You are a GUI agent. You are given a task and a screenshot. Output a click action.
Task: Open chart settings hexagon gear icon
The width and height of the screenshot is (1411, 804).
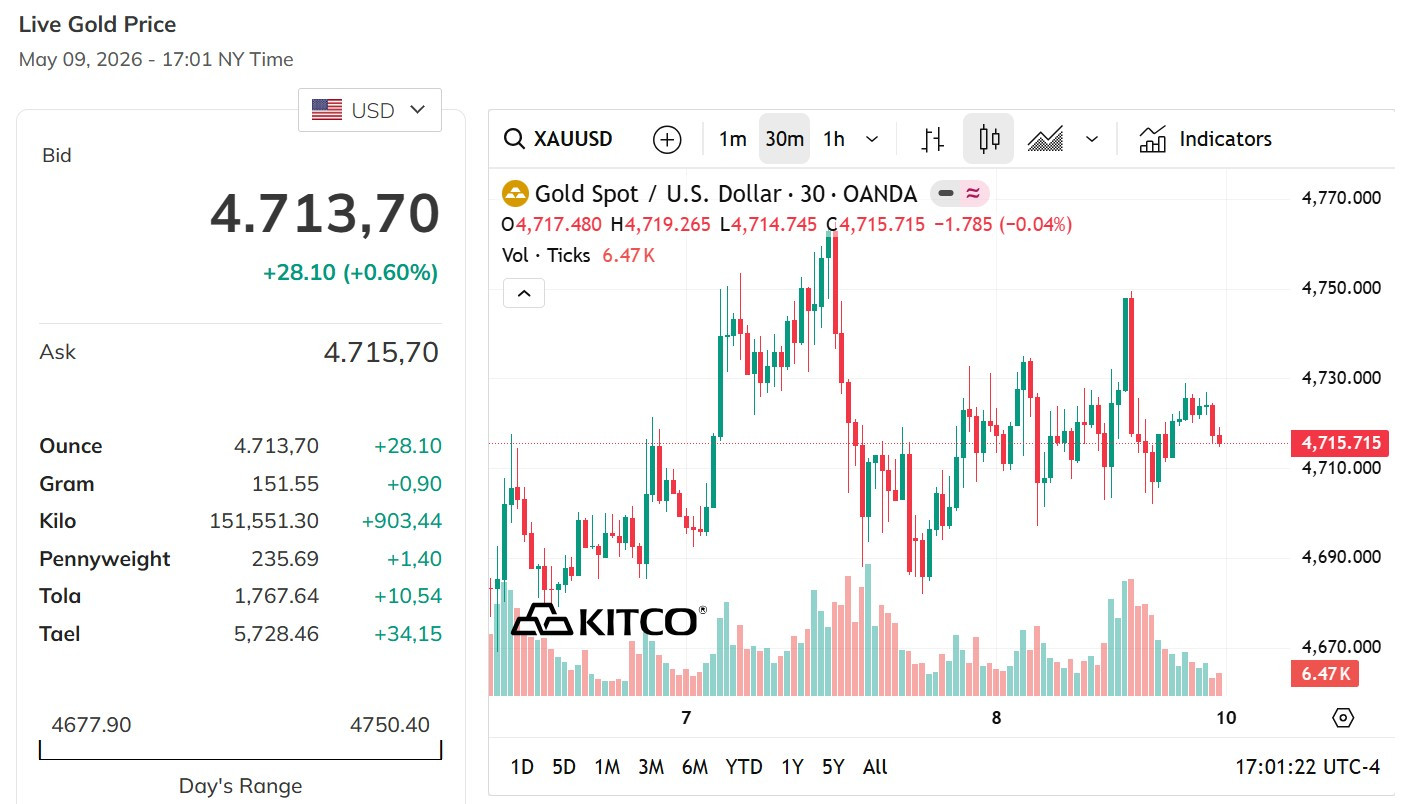click(1343, 718)
